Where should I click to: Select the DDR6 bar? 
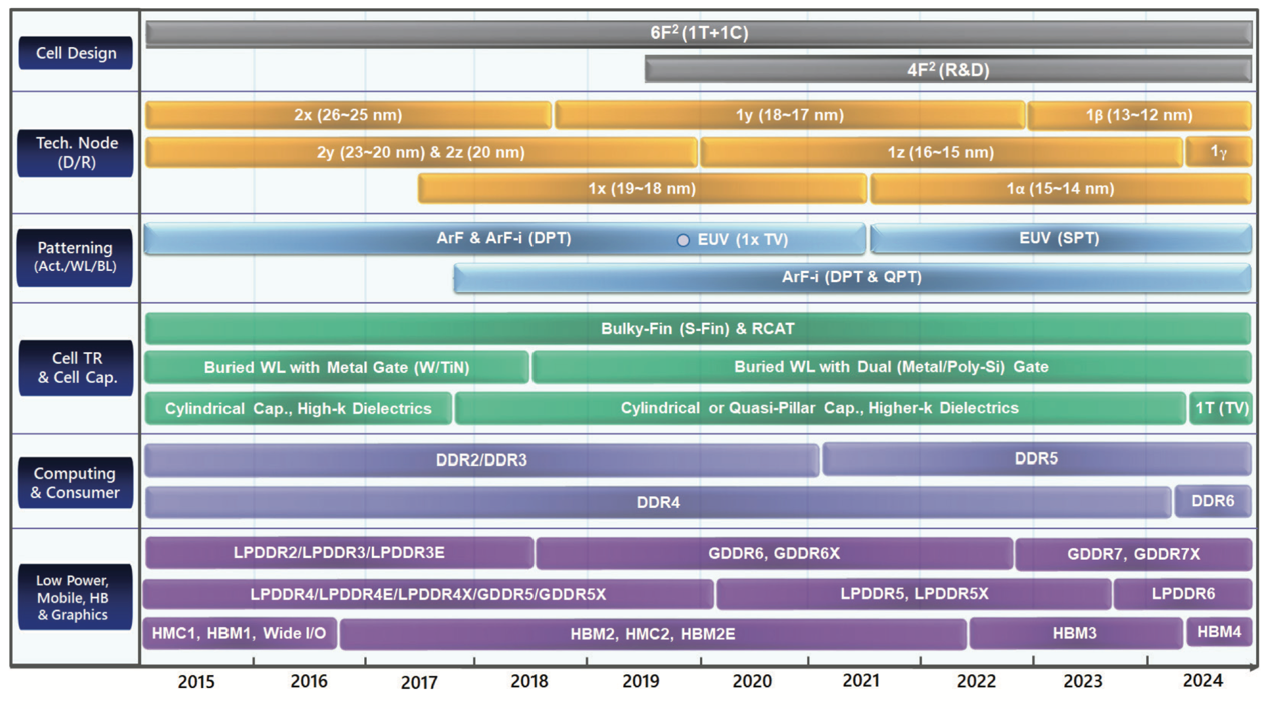point(1213,502)
